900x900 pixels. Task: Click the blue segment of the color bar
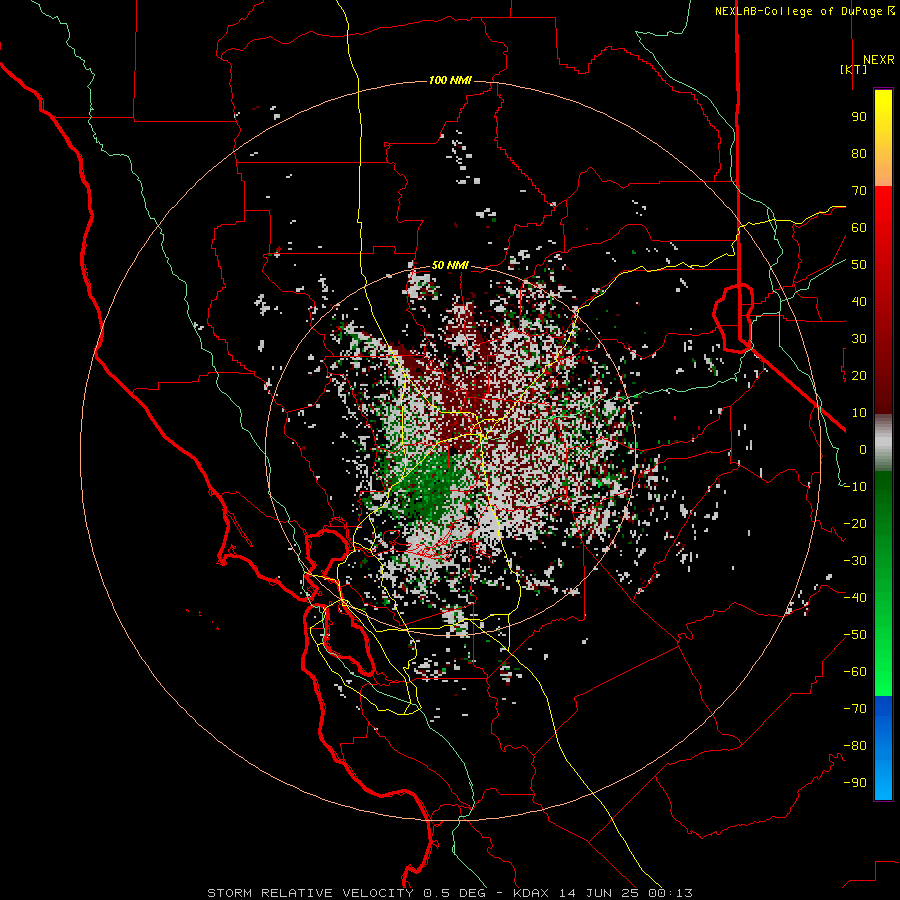(x=883, y=748)
